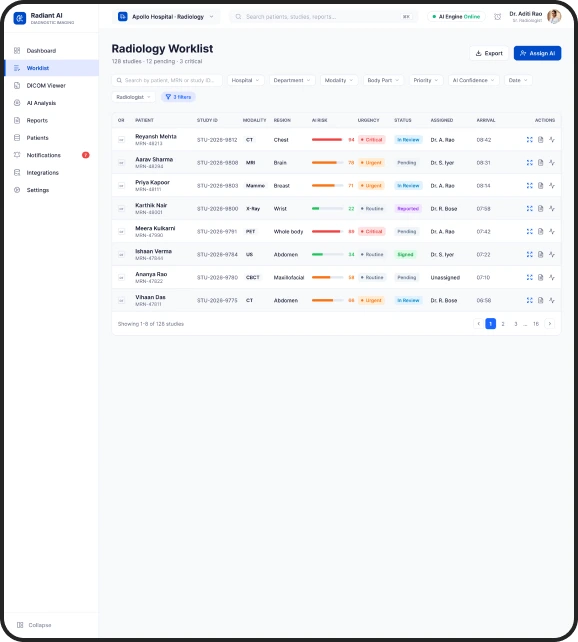Toggle row box for Karthik Nair
The image size is (578, 642).
[x=121, y=208]
